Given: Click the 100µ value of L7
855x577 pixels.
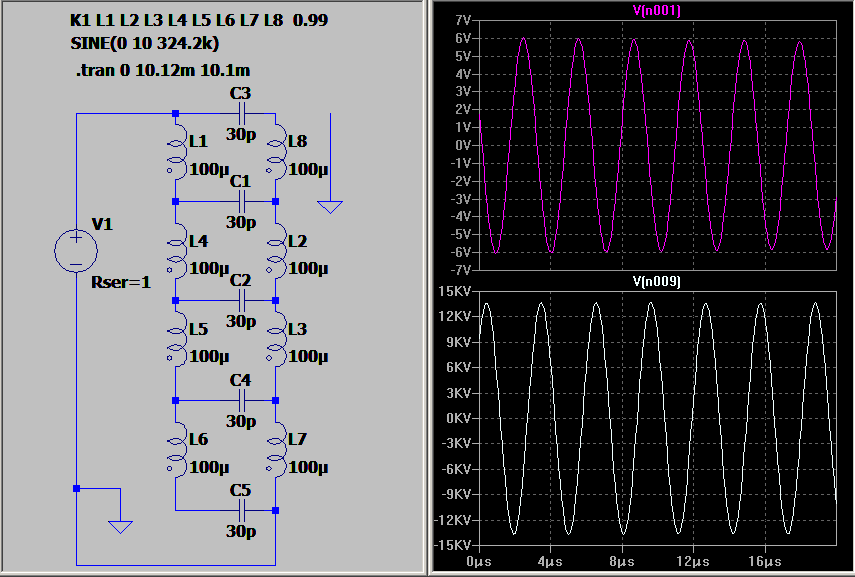Looking at the screenshot, I should [308, 467].
